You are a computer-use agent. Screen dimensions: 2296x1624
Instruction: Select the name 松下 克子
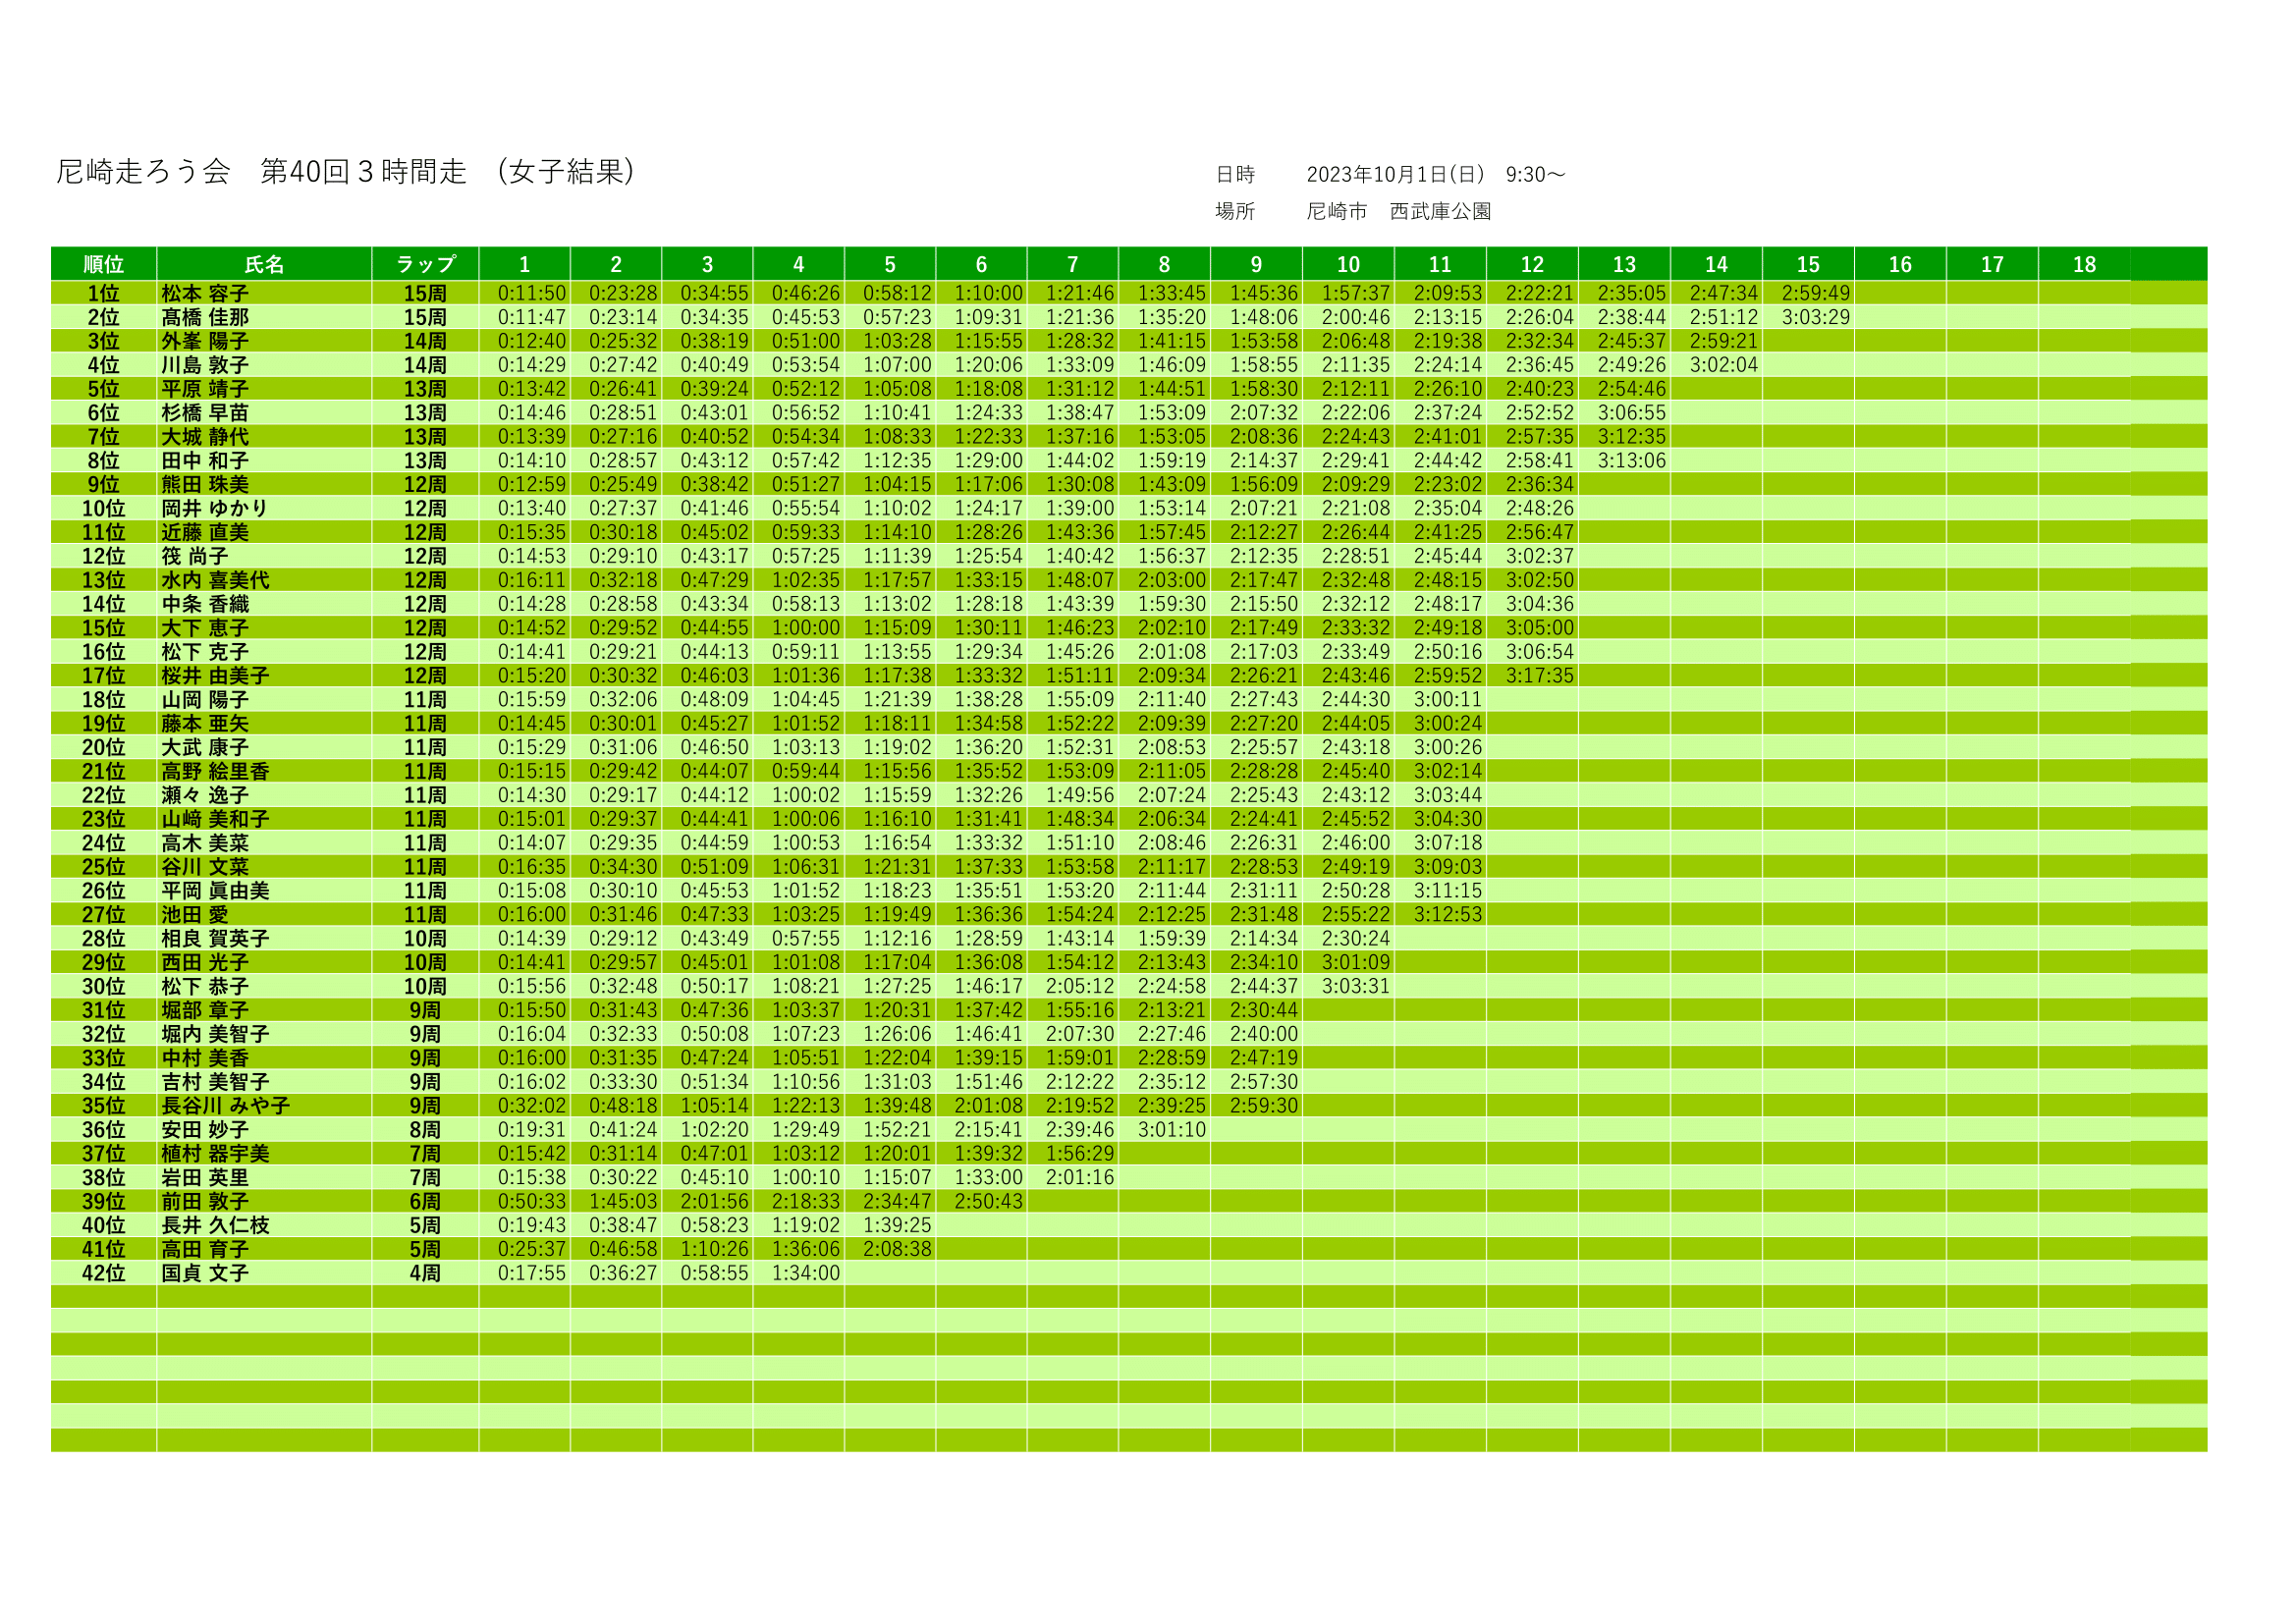[x=205, y=652]
